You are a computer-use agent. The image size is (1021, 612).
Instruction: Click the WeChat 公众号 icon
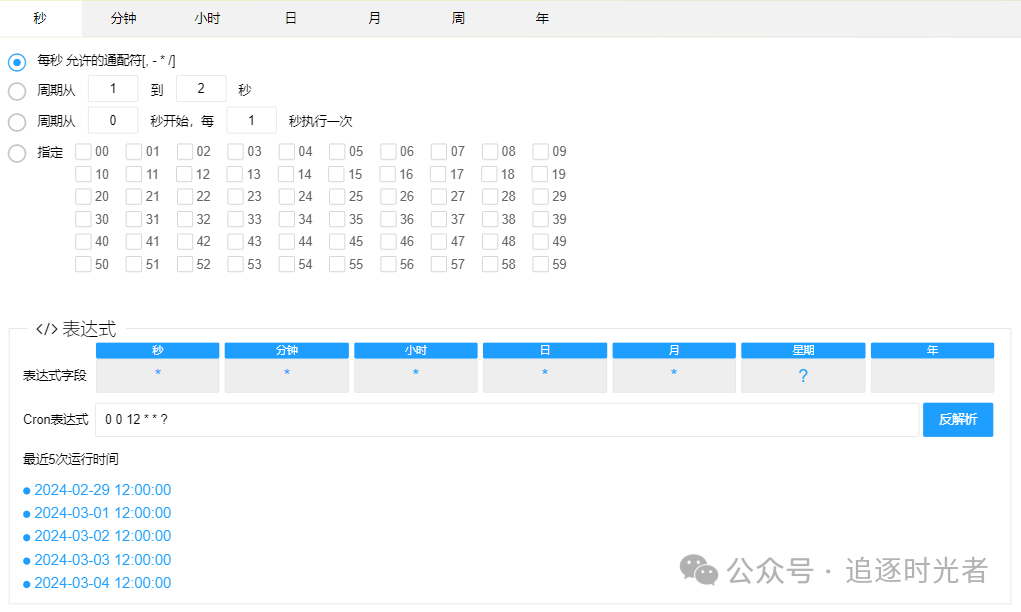[703, 572]
